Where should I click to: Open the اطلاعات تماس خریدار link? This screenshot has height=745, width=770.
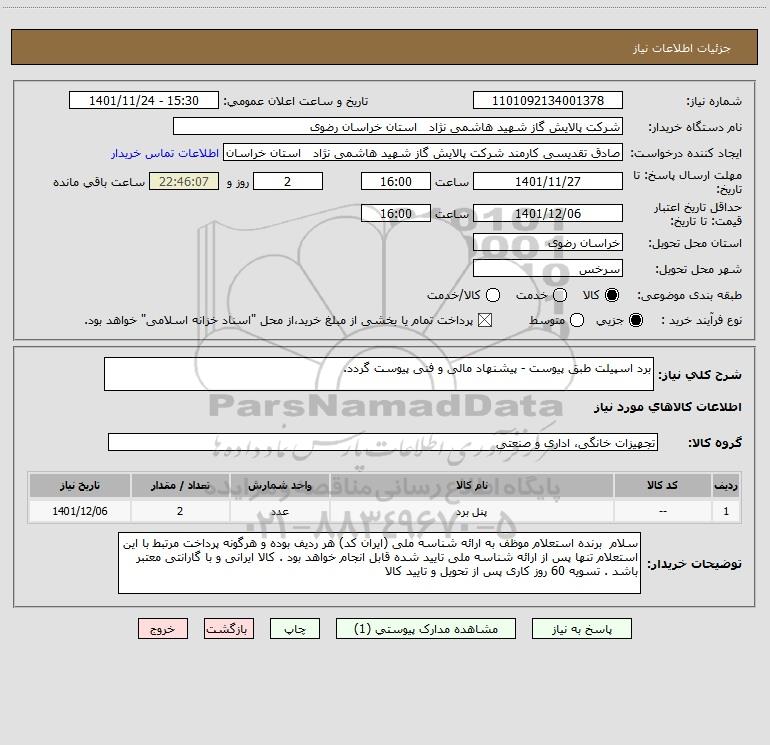[165, 153]
